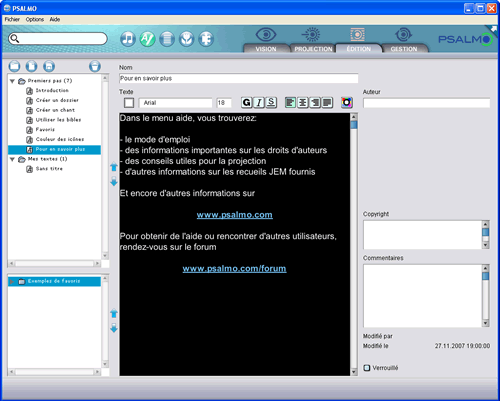Open the multicolor text color picker
Image resolution: width=500 pixels, height=401 pixels.
347,102
